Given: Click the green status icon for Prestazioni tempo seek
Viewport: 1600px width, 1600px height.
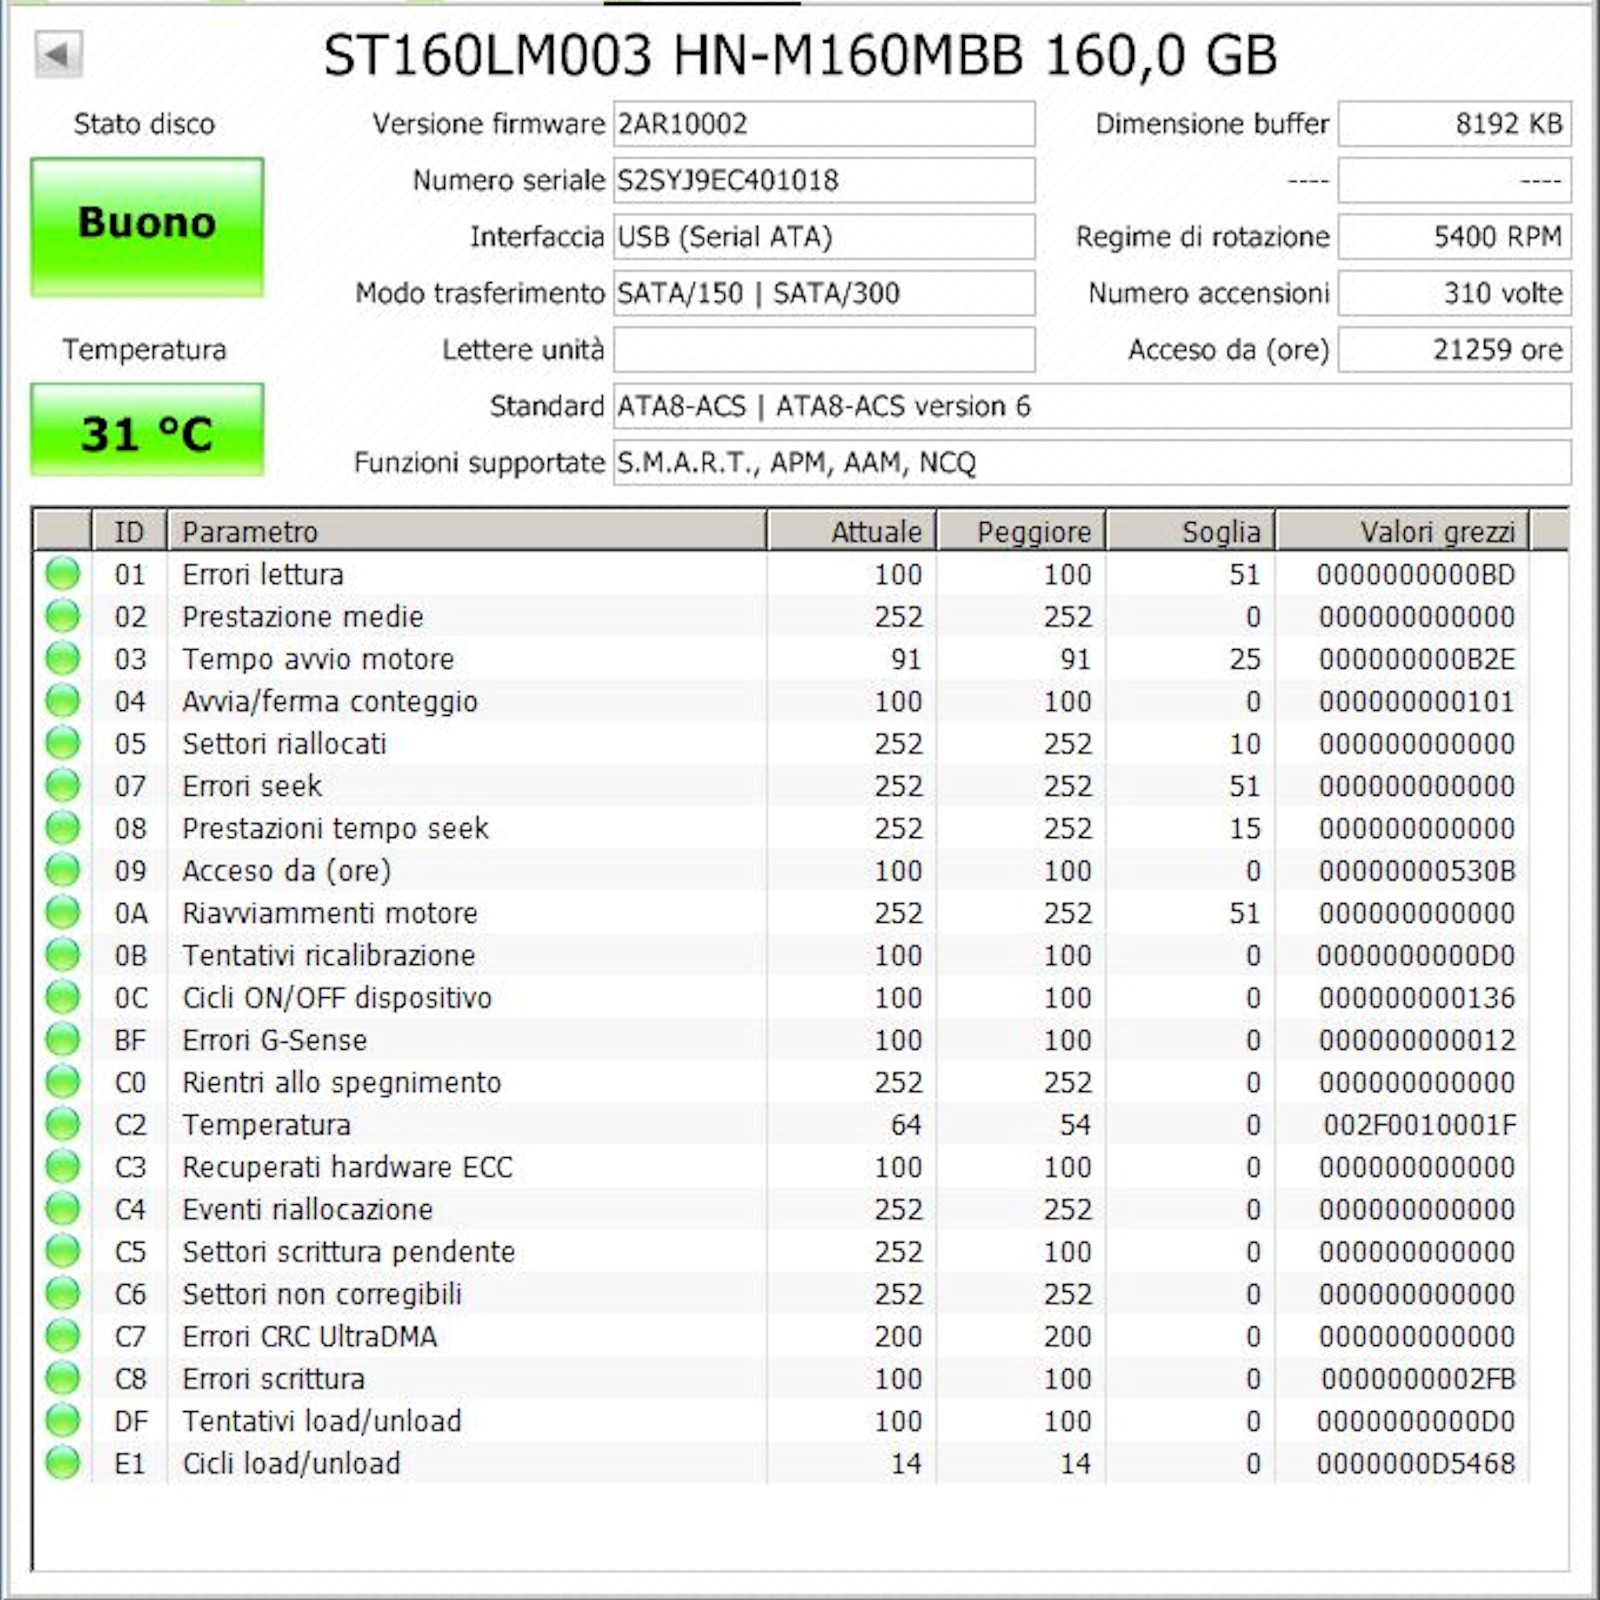Looking at the screenshot, I should (x=63, y=828).
